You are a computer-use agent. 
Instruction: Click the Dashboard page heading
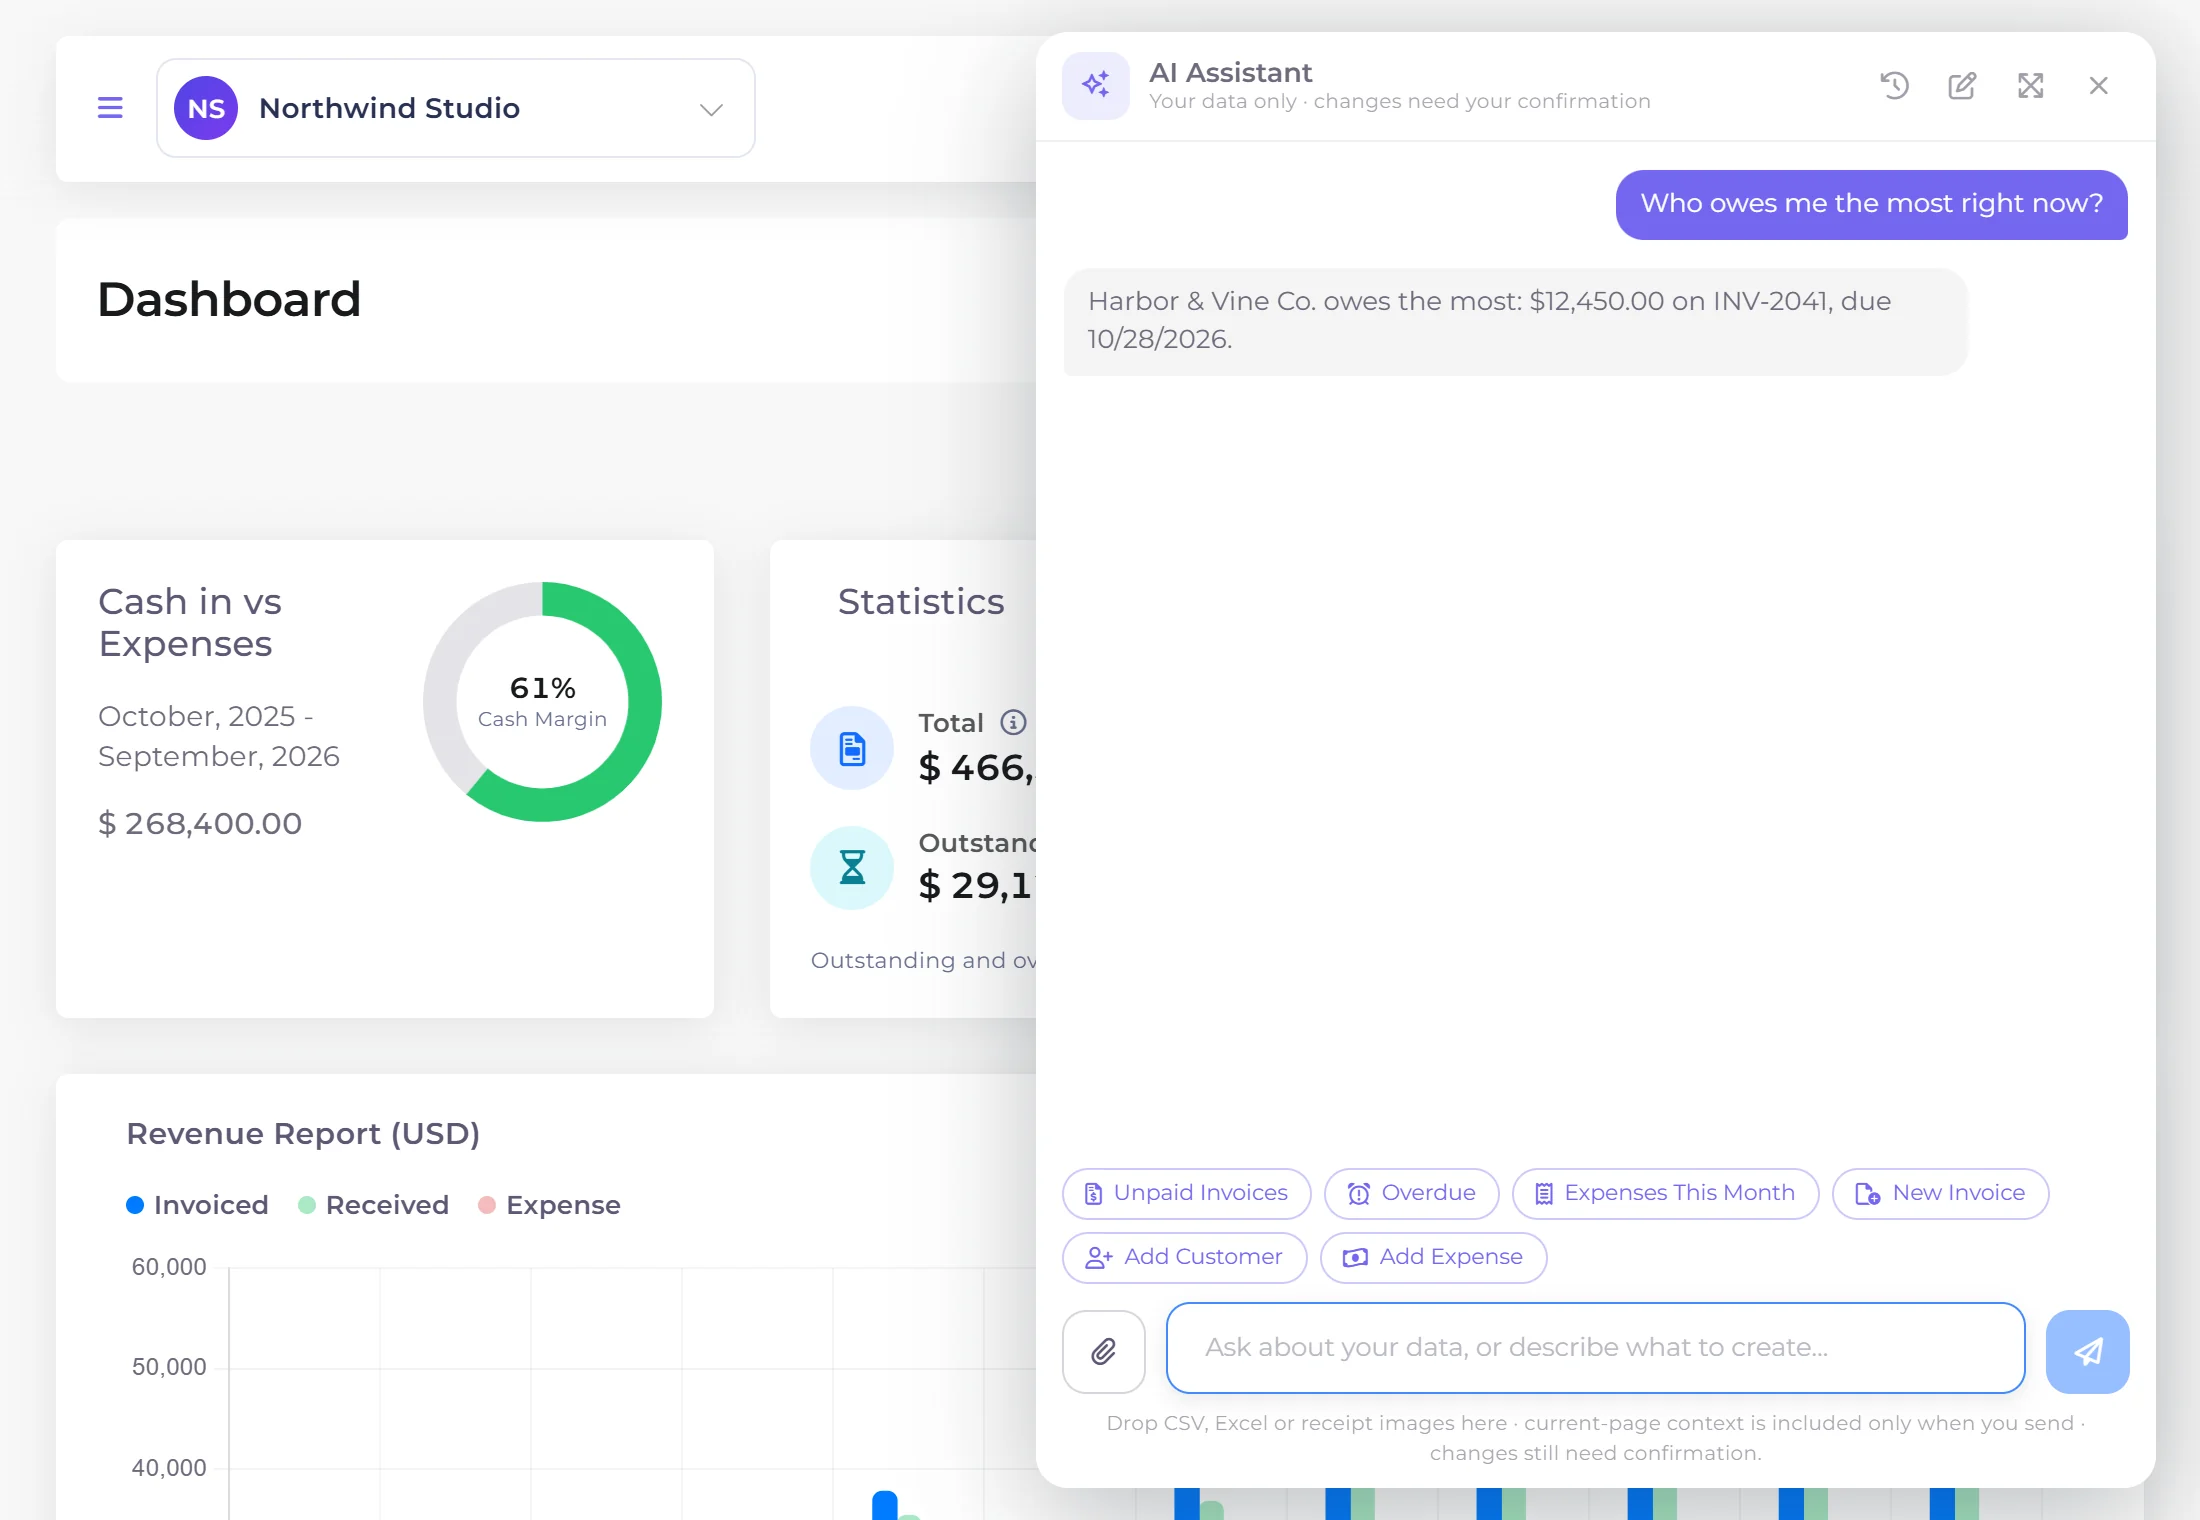tap(229, 299)
